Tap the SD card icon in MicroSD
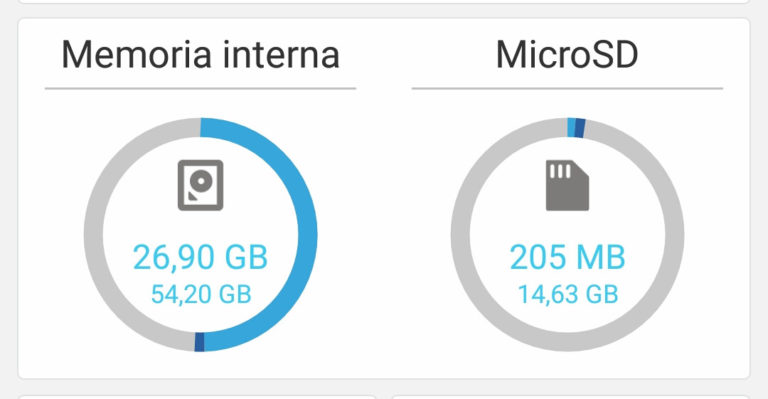This screenshot has width=768, height=399. point(567,185)
